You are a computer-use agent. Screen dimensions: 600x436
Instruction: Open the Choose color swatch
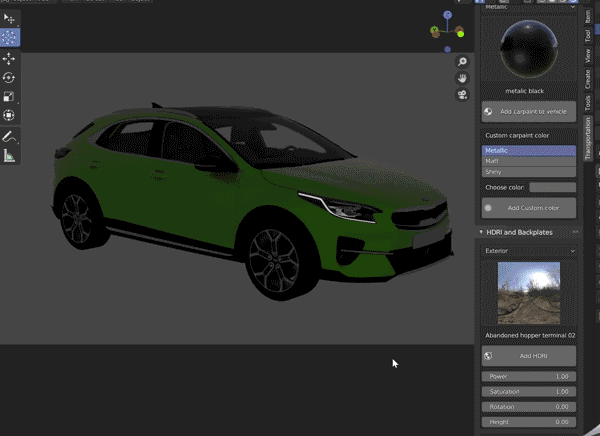(x=553, y=188)
